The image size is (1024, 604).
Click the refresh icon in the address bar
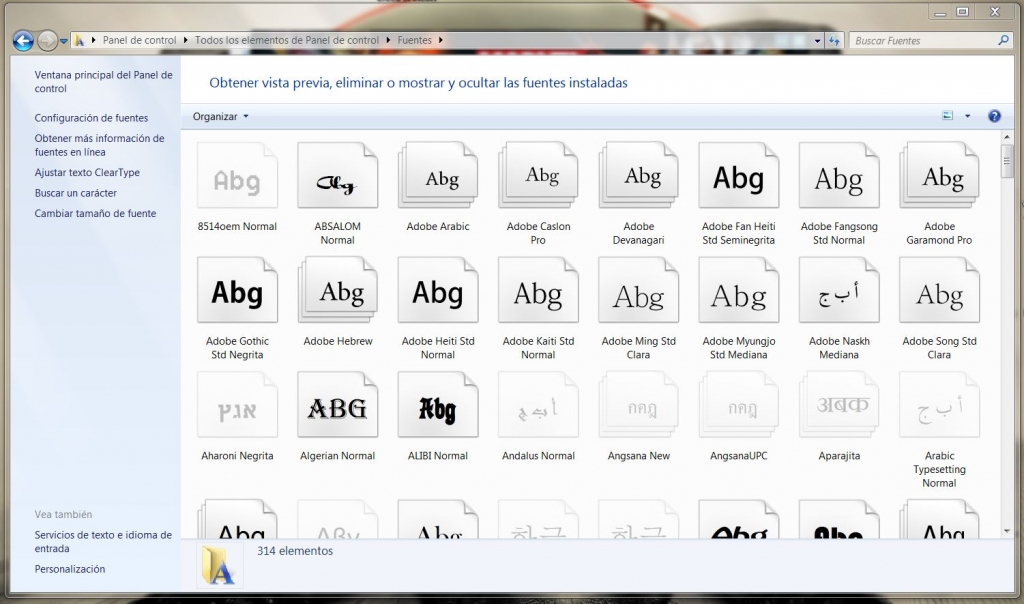tap(834, 40)
